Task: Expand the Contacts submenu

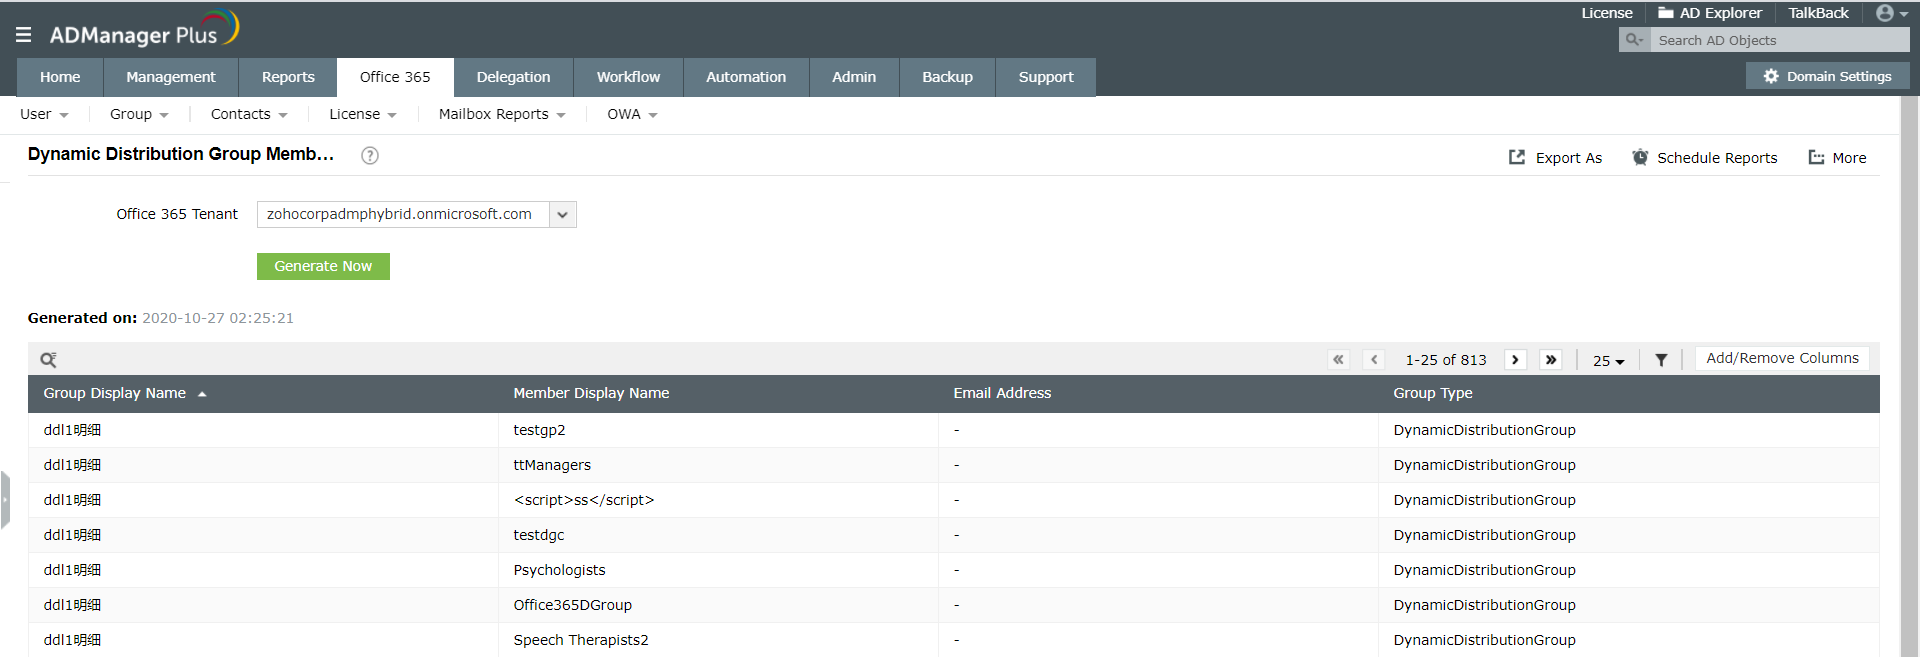Action: point(249,114)
